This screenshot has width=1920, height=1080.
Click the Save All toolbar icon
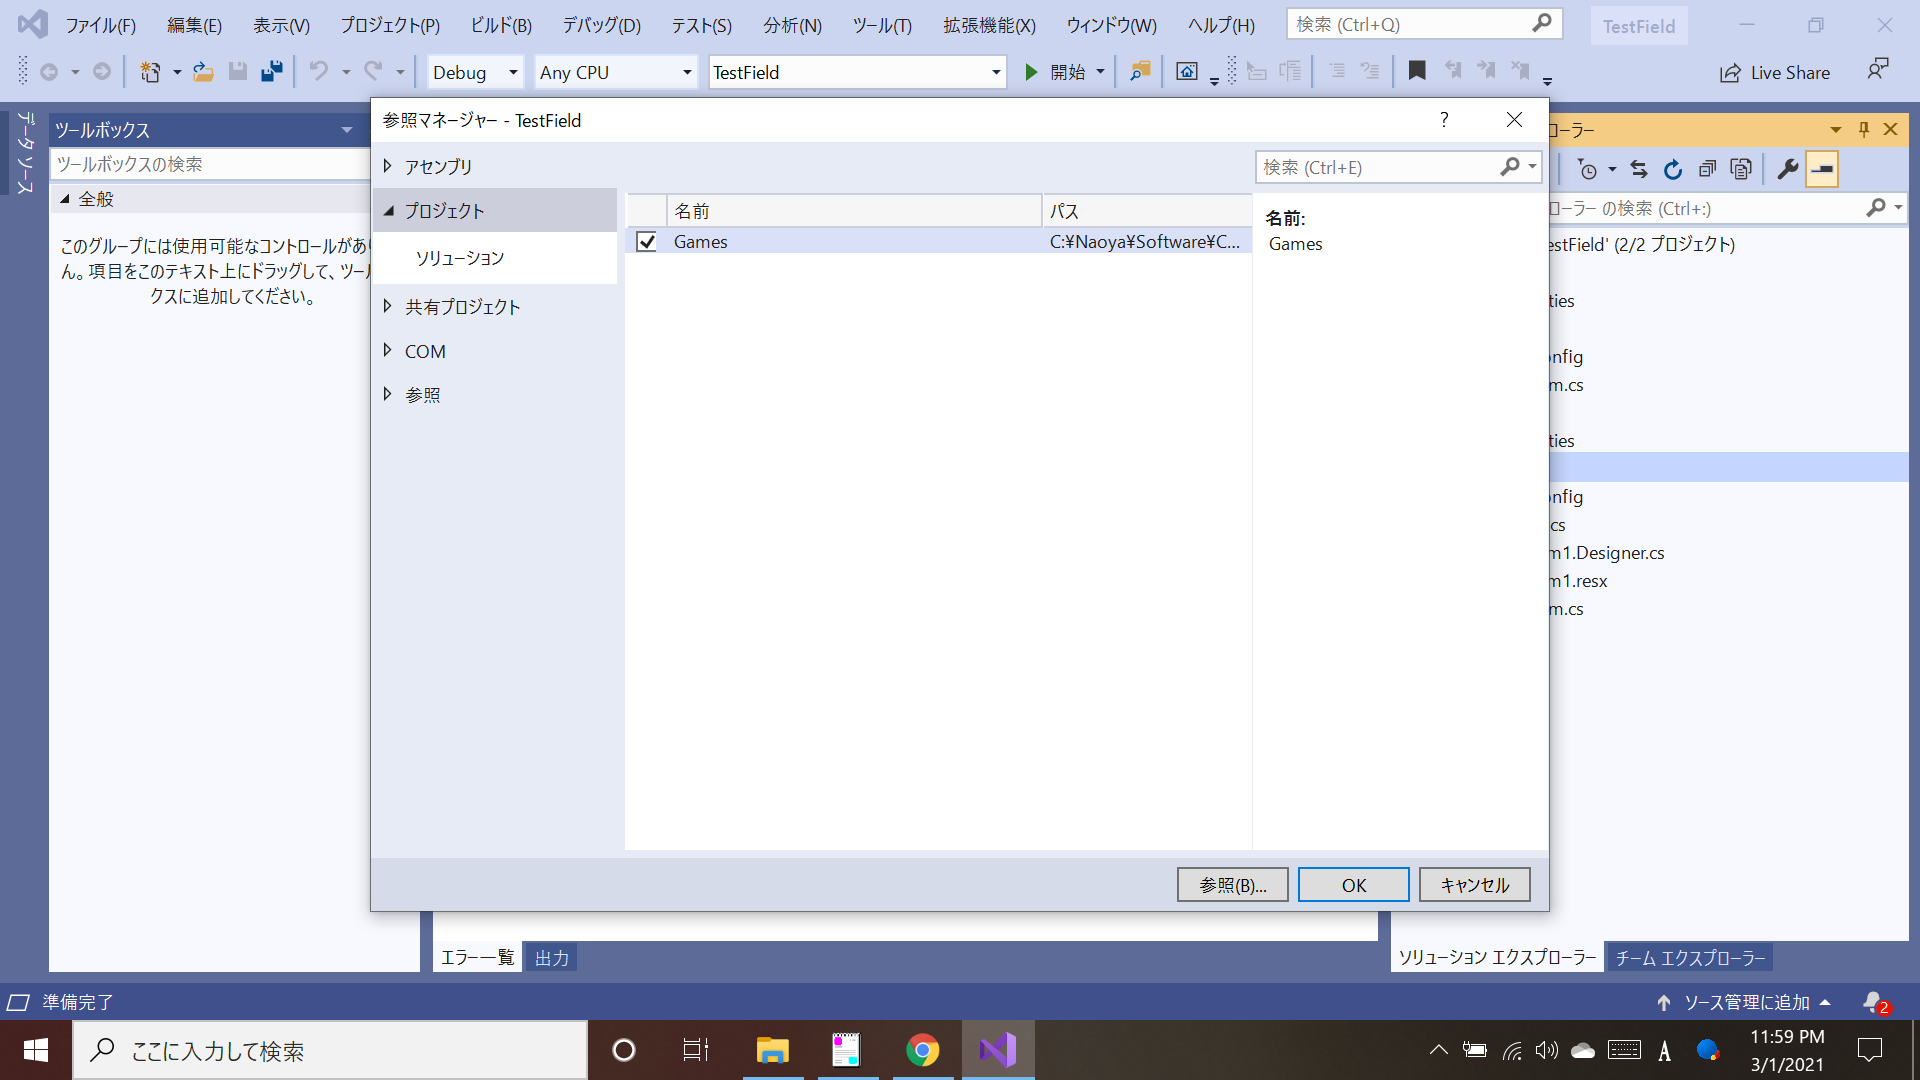[271, 71]
